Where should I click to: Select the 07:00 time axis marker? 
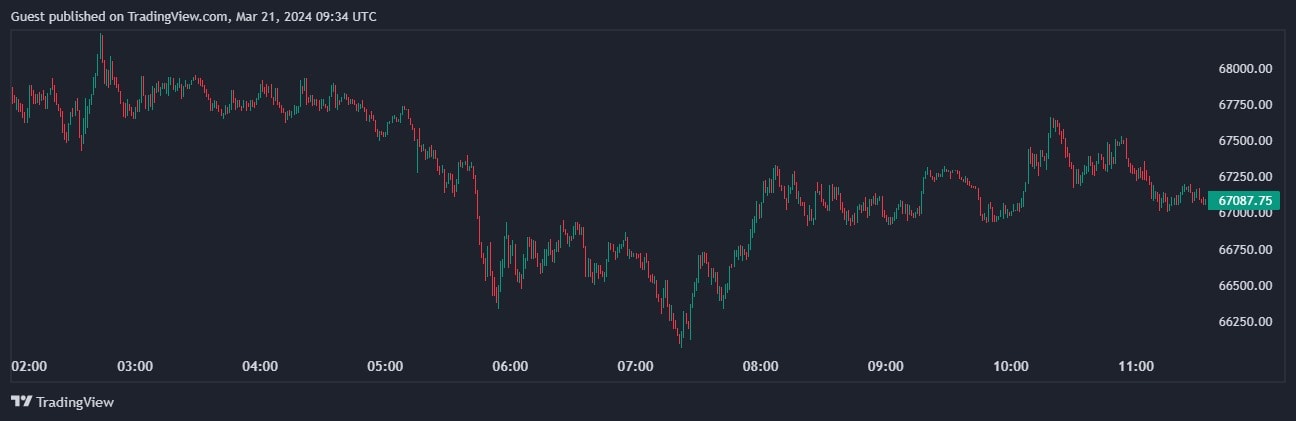click(x=635, y=367)
